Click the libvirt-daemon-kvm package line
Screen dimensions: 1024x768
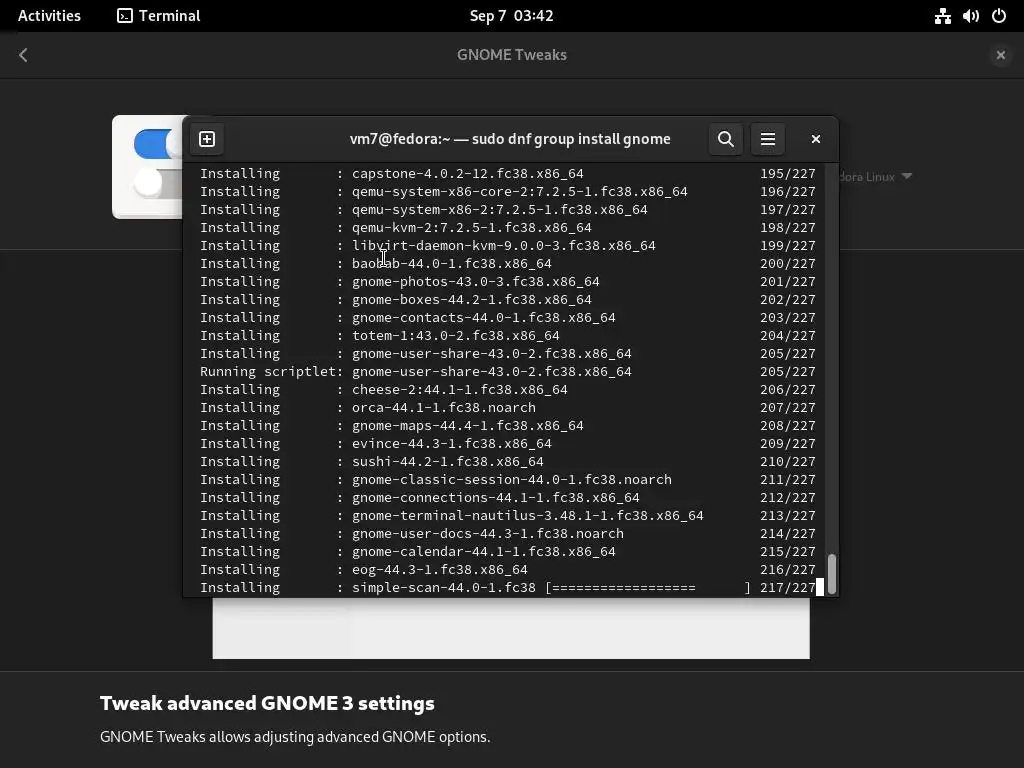507,246
